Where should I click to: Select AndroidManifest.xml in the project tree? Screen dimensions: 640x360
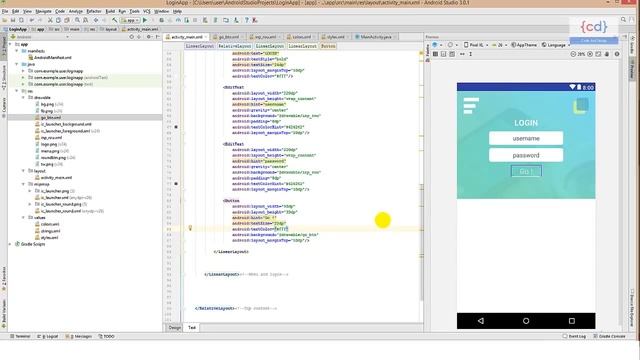(x=50, y=58)
